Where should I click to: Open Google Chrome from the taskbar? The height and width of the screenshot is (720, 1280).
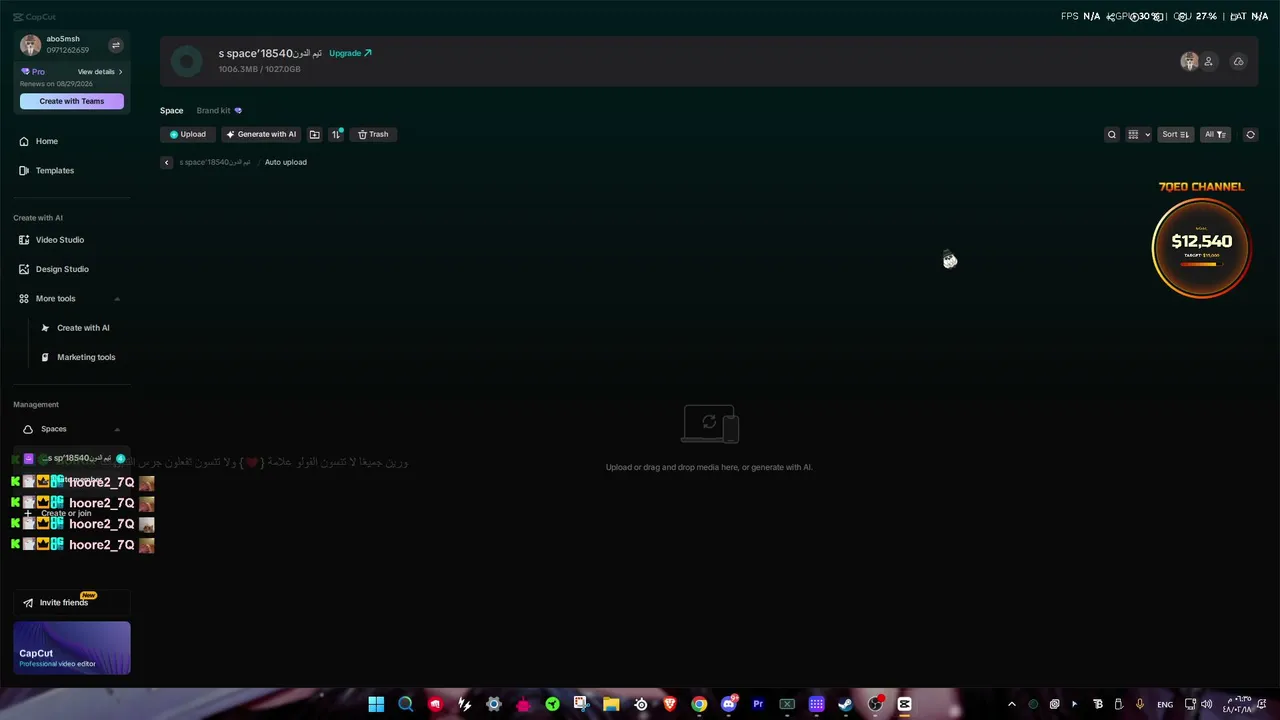(699, 704)
